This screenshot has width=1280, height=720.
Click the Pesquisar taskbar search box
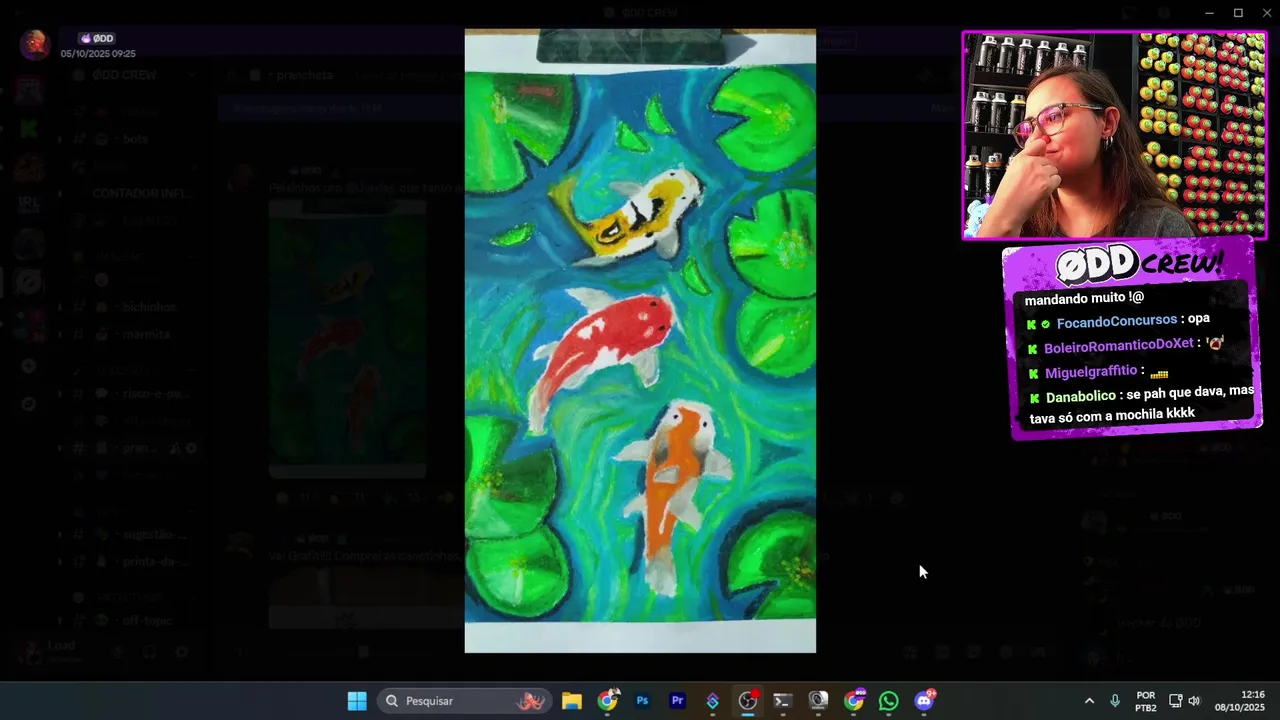coord(464,701)
